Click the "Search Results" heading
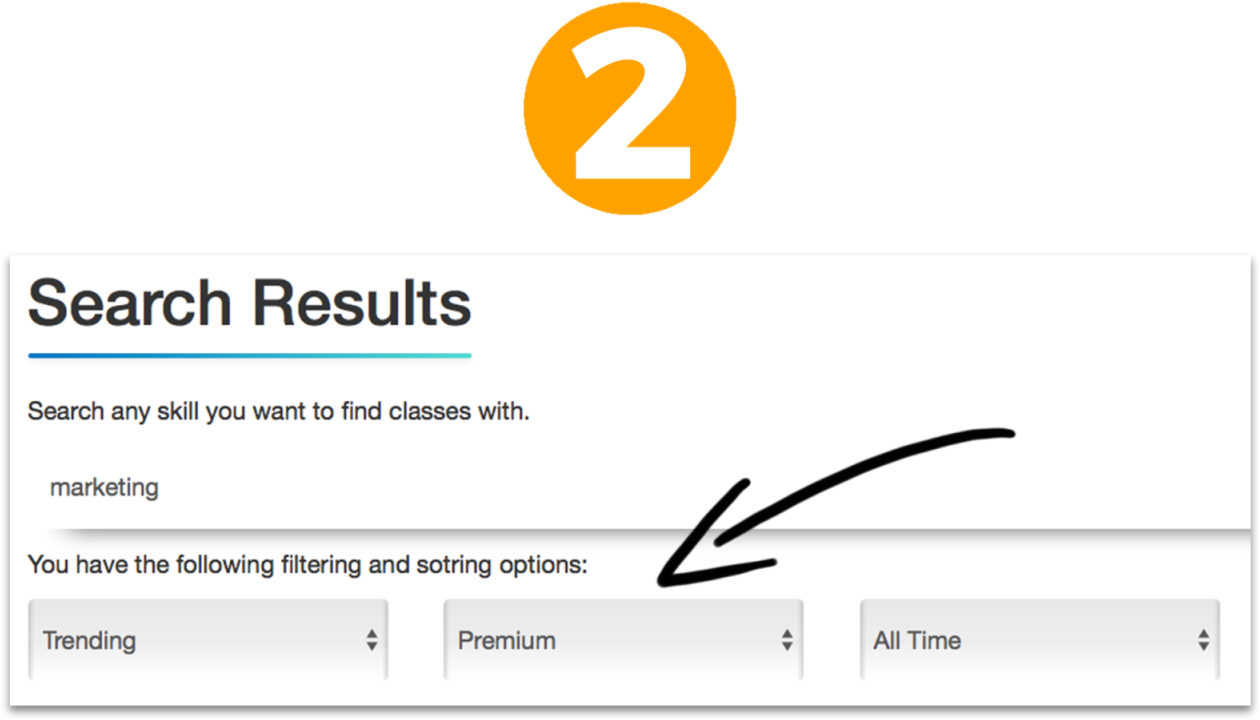1260x720 pixels. [249, 303]
